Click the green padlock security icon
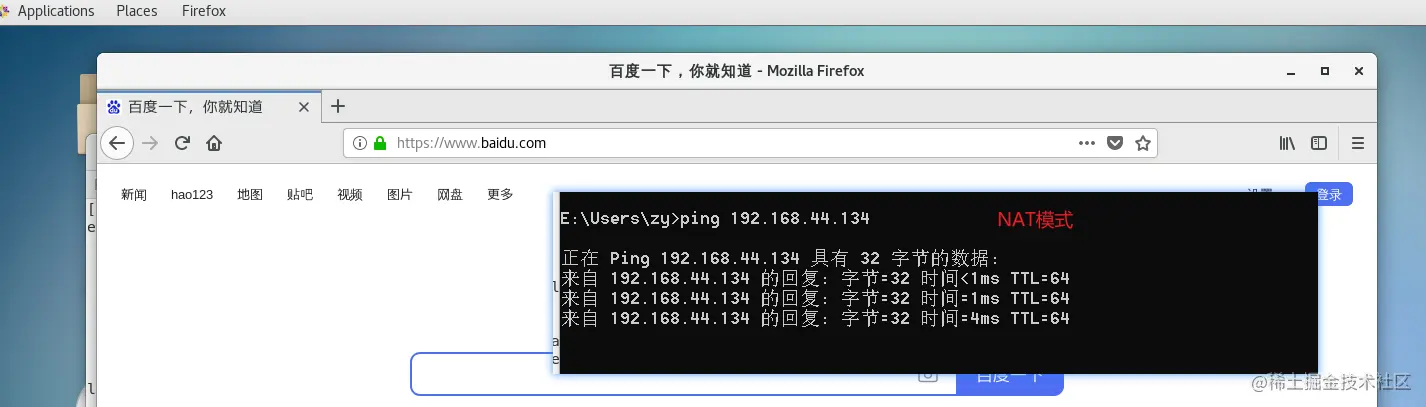 click(x=380, y=143)
